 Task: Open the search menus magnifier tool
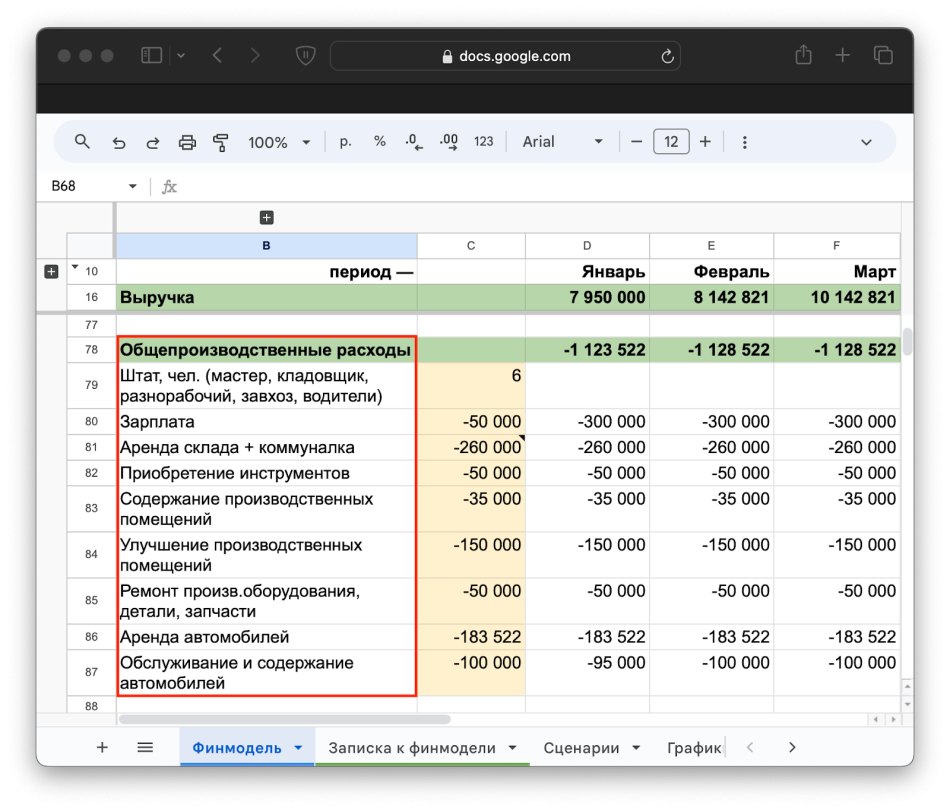82,142
